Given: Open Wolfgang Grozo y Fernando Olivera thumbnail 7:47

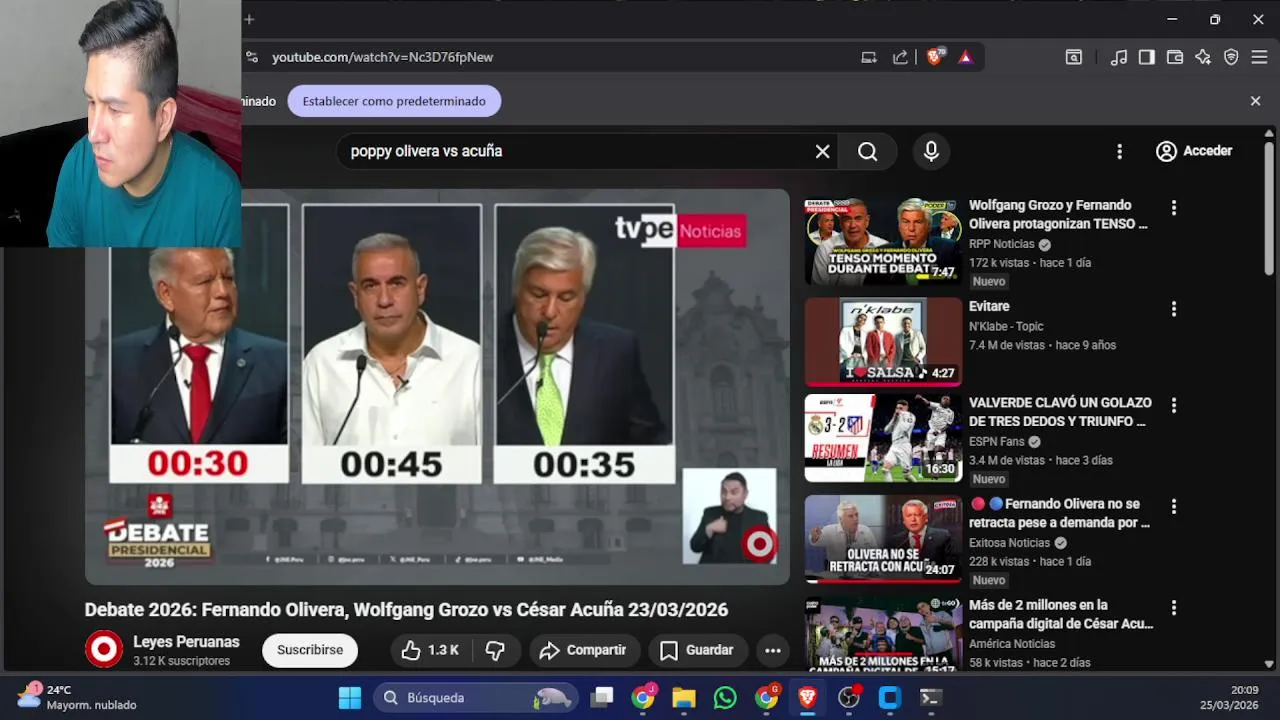Looking at the screenshot, I should pyautogui.click(x=883, y=241).
